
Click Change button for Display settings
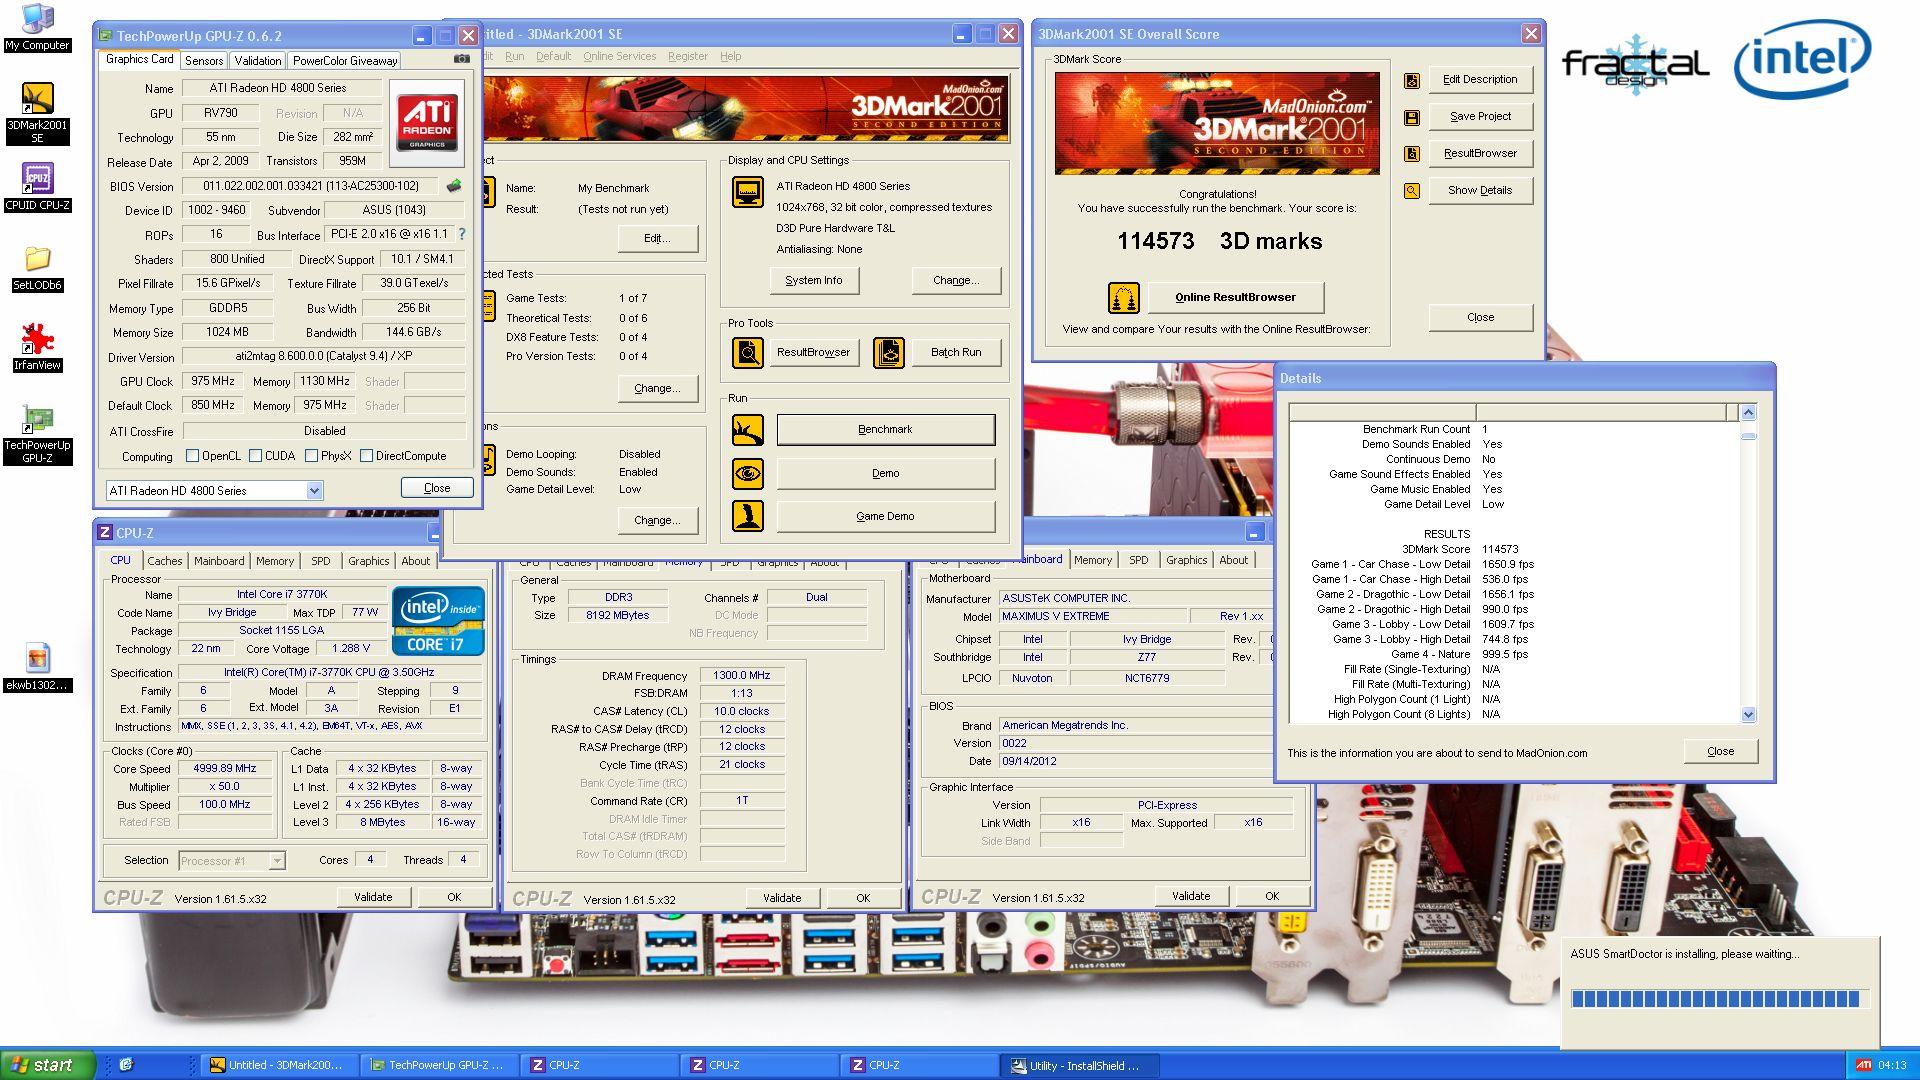click(956, 281)
